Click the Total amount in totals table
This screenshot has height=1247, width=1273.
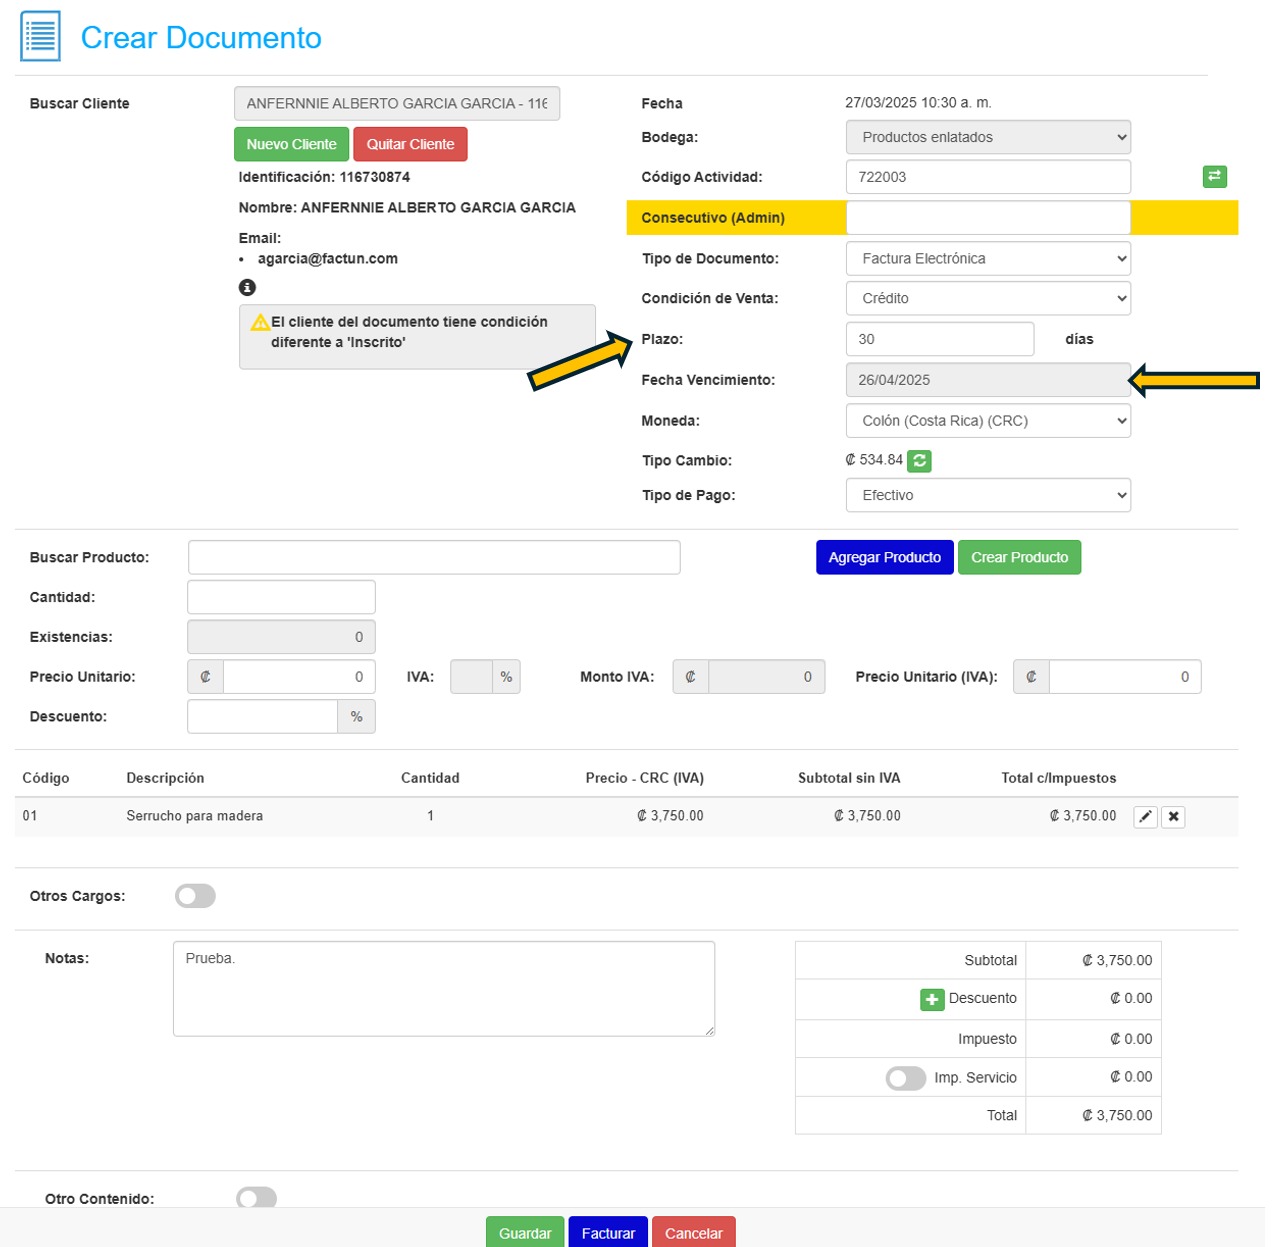click(x=1117, y=1115)
